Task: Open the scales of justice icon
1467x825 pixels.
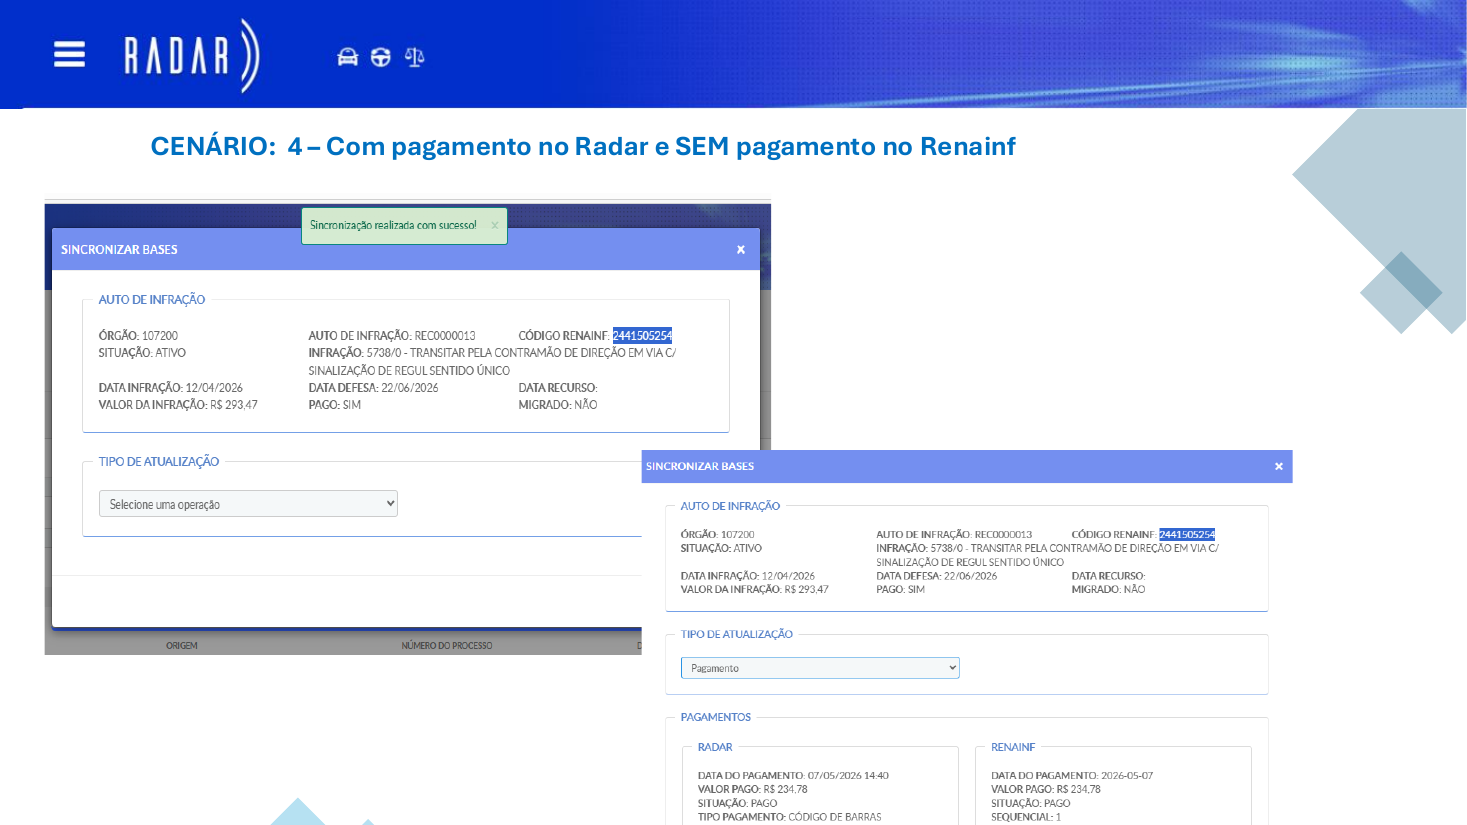Action: click(415, 57)
